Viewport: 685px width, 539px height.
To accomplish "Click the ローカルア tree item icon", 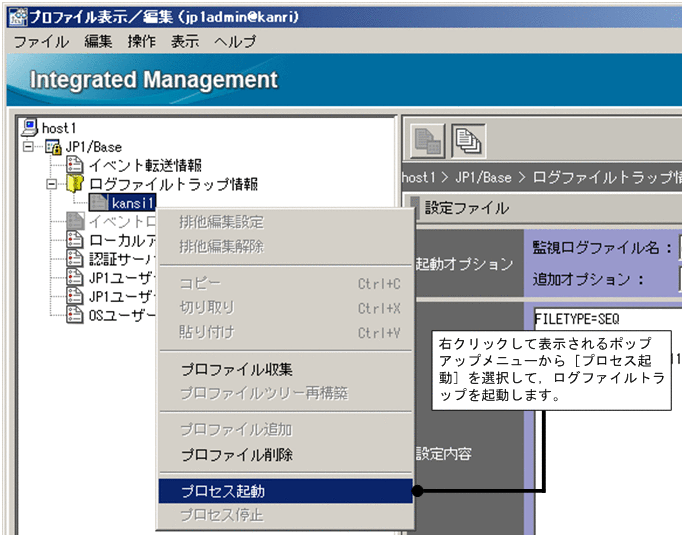I will [x=75, y=240].
